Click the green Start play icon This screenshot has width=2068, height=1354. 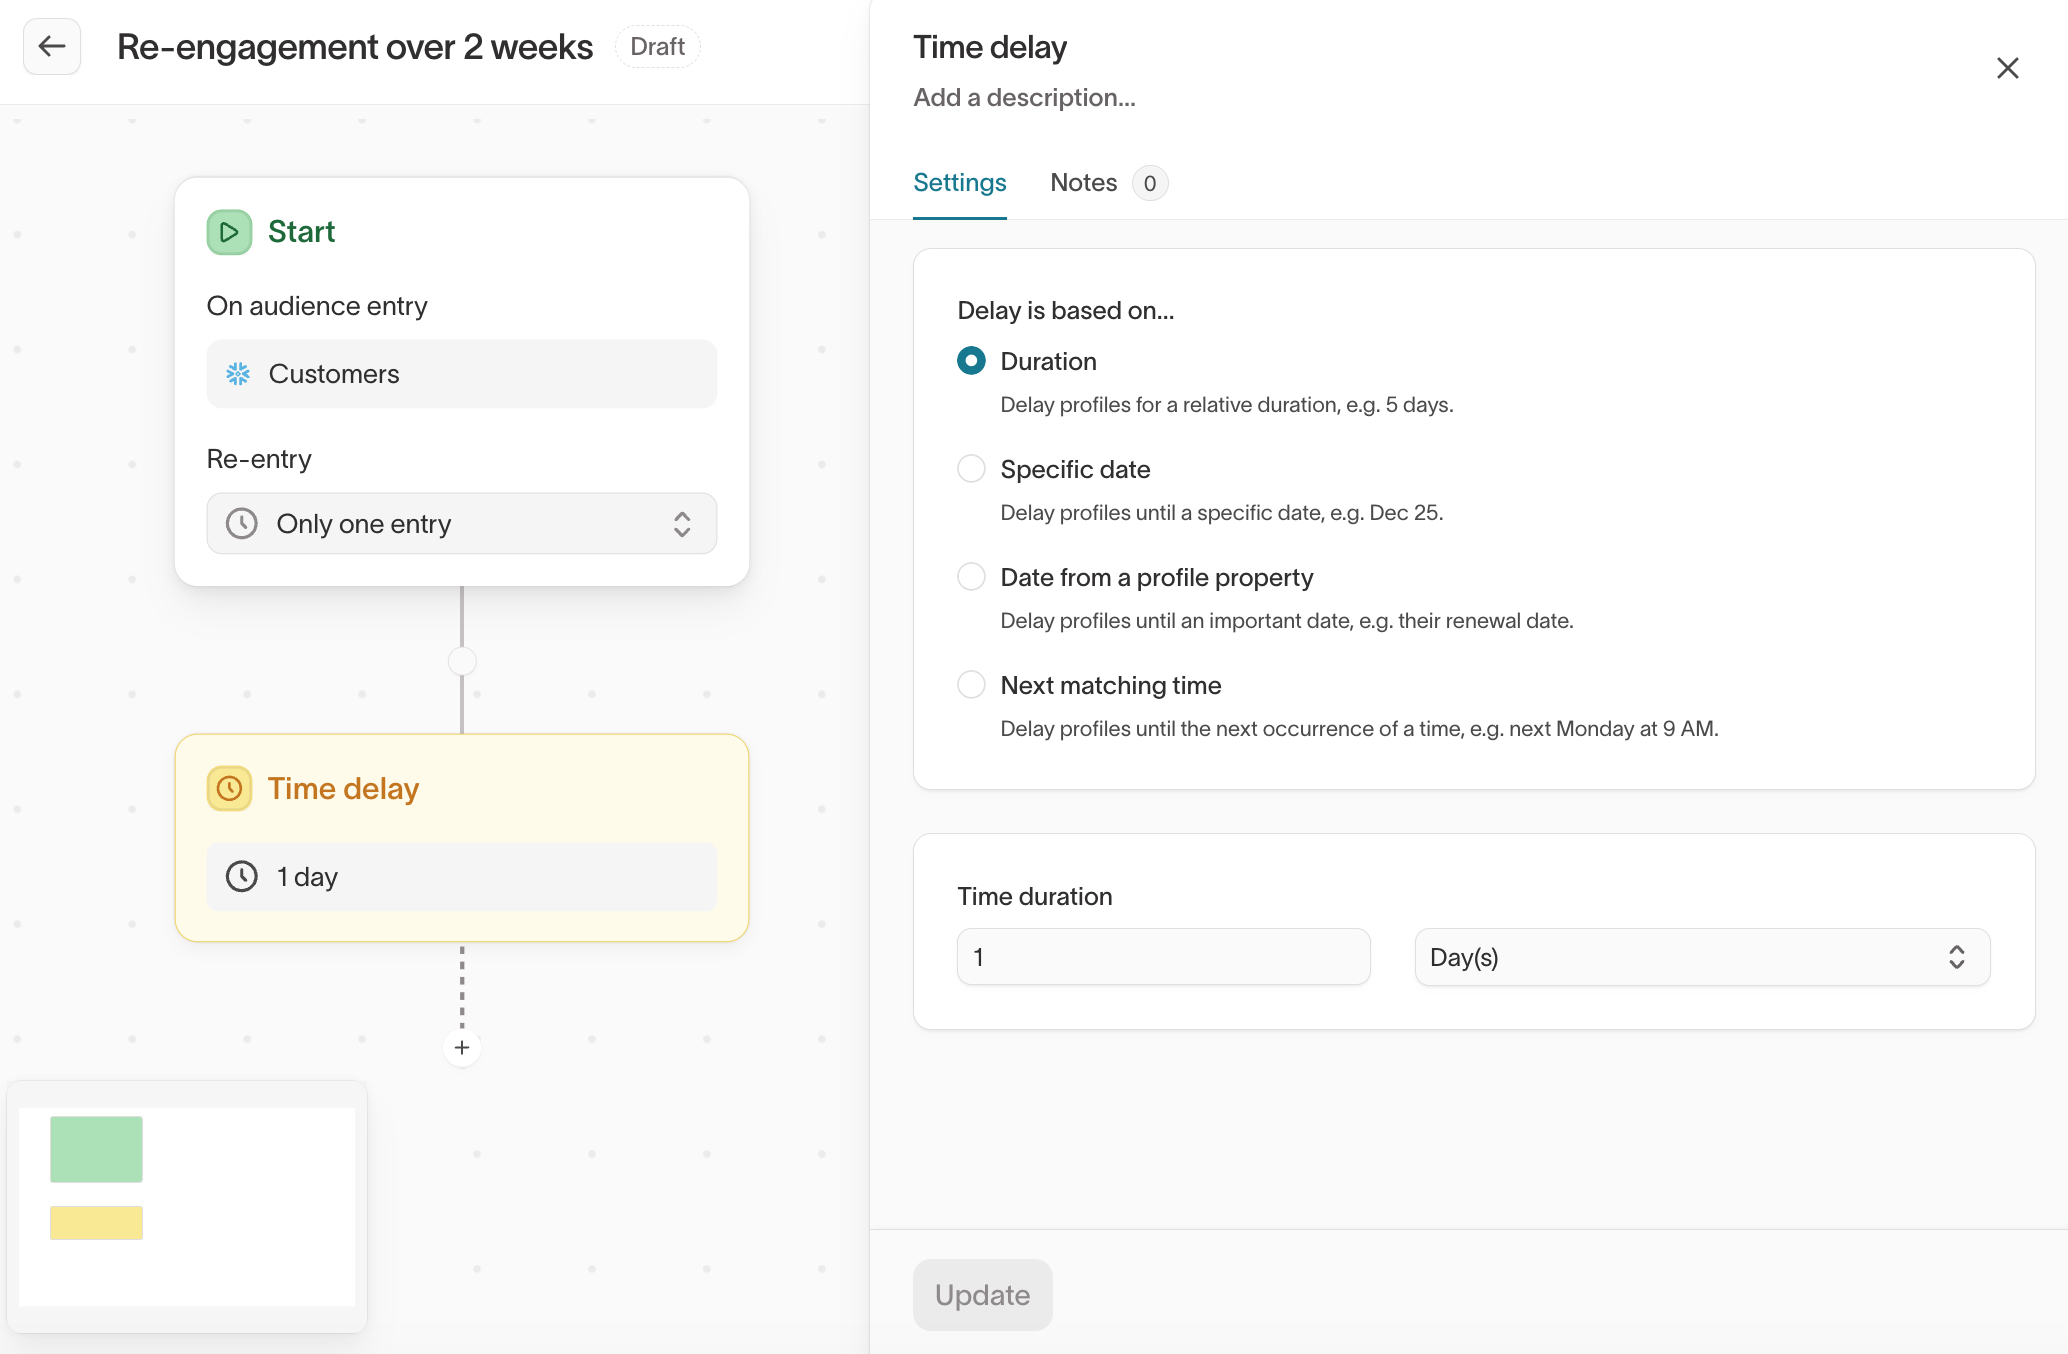229,232
